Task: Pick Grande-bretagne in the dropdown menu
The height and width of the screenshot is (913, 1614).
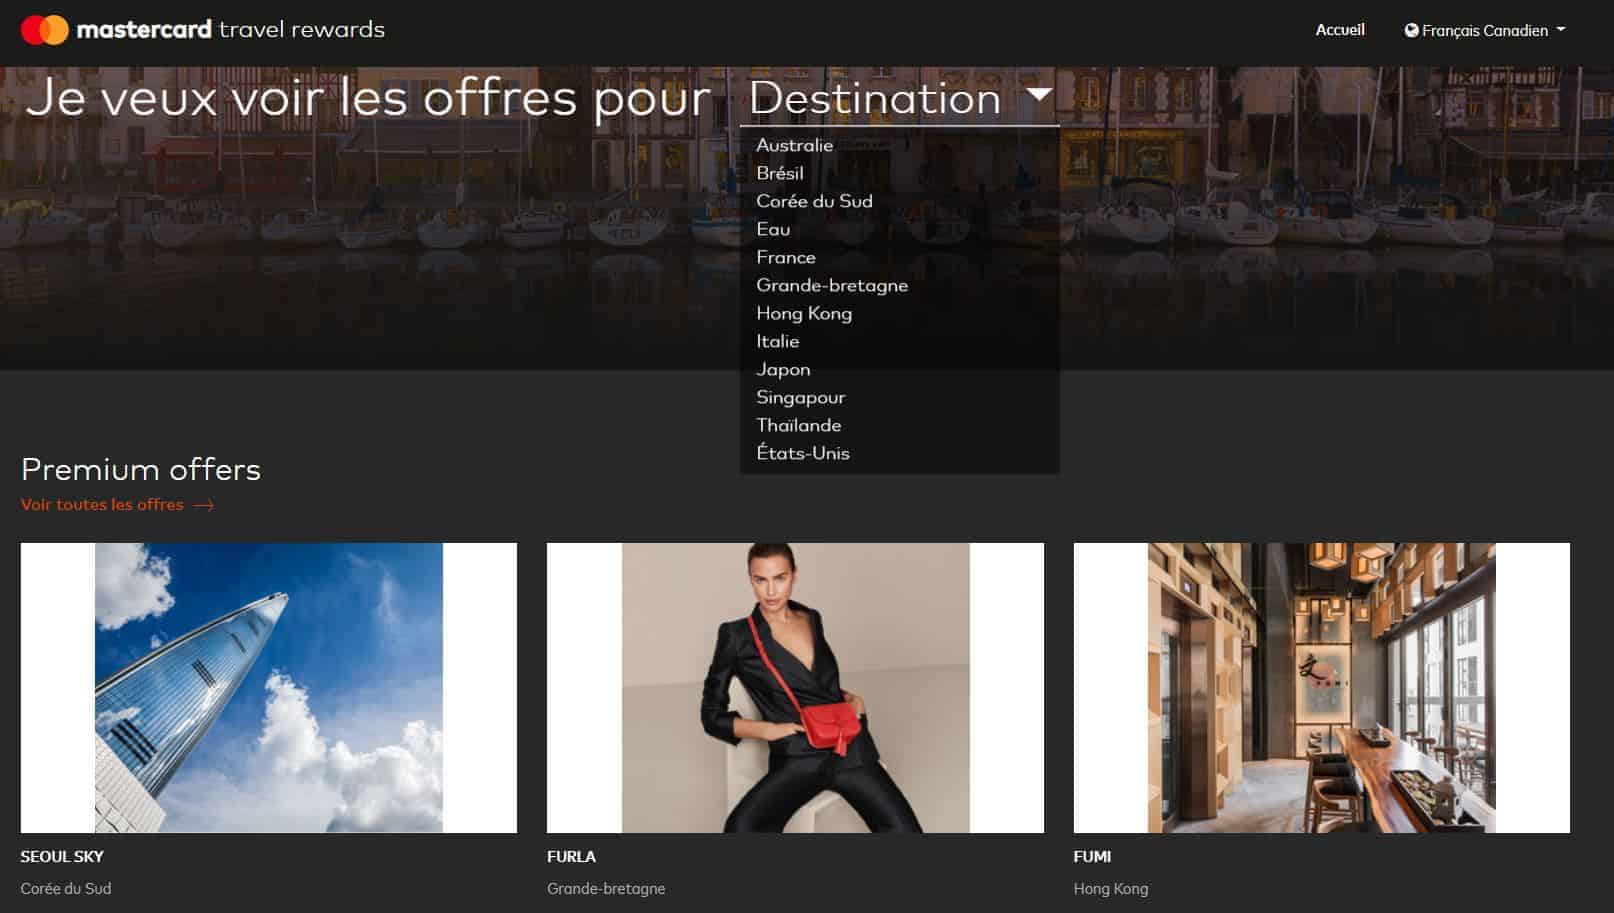Action: coord(832,285)
